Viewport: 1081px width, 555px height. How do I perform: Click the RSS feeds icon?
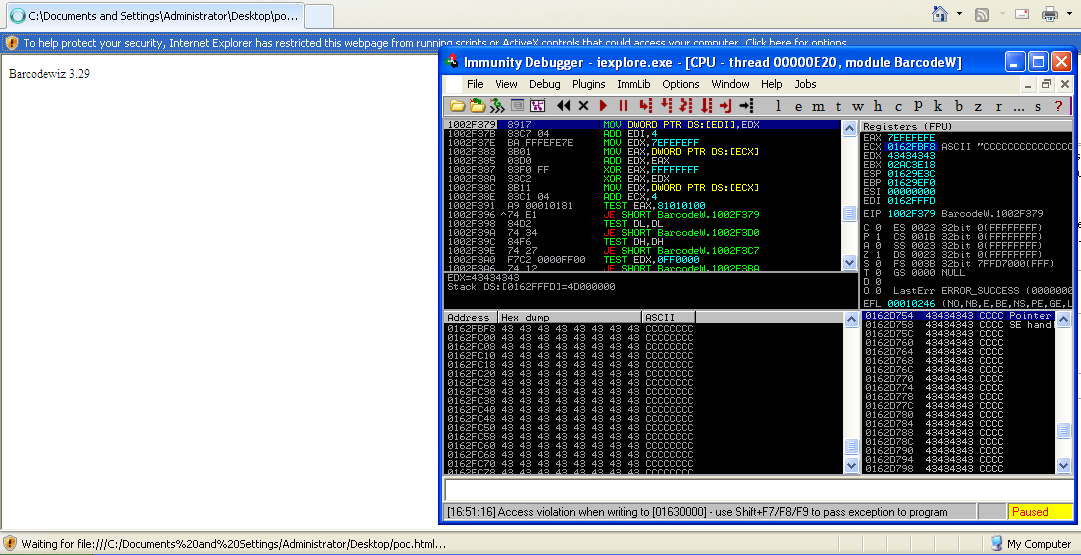click(x=982, y=14)
